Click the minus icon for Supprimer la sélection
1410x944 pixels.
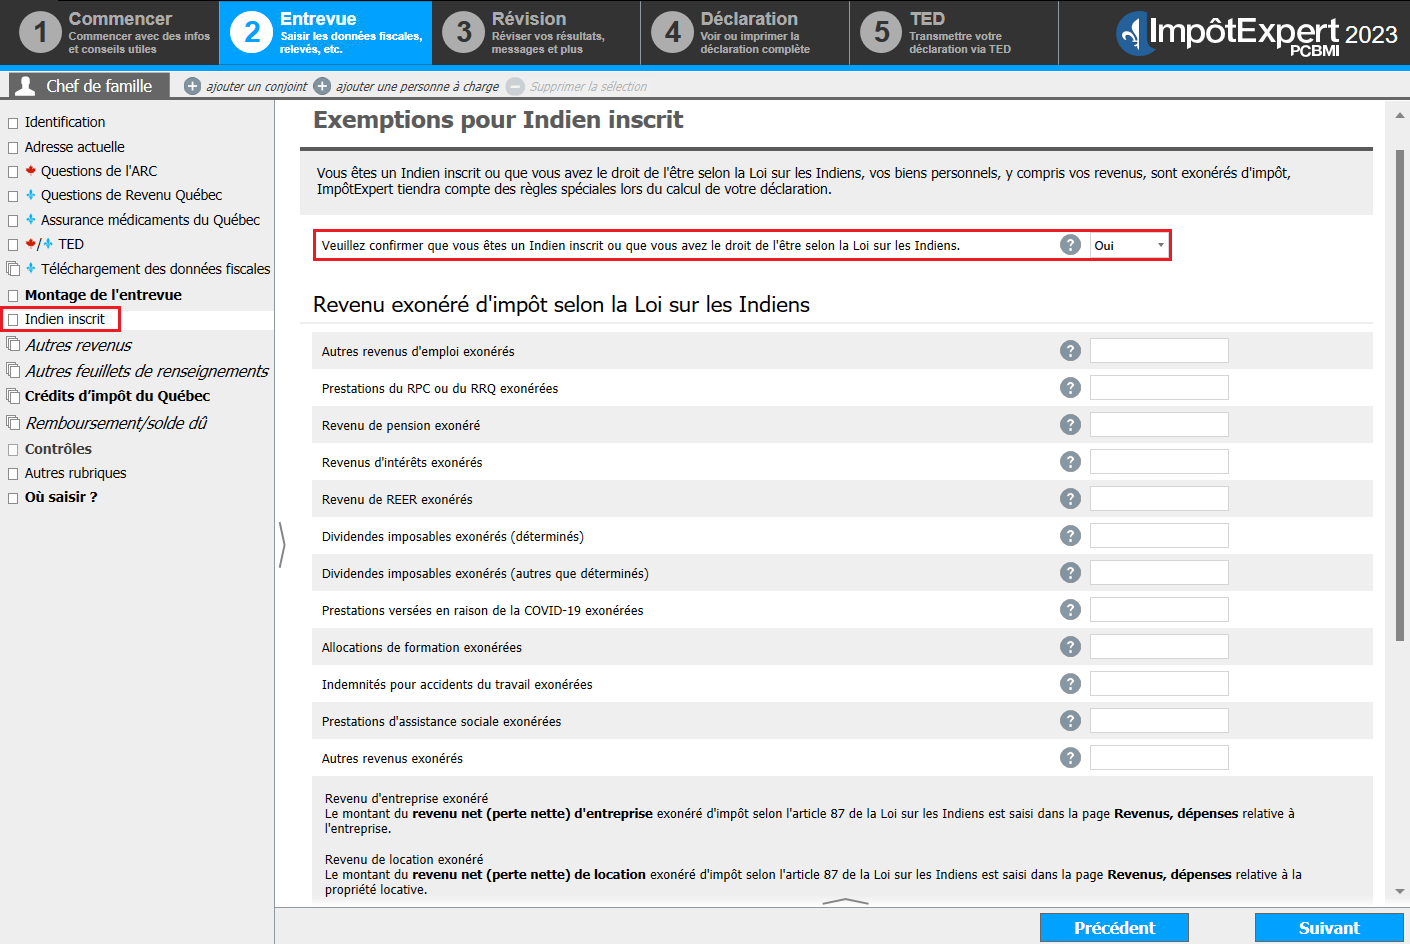515,86
